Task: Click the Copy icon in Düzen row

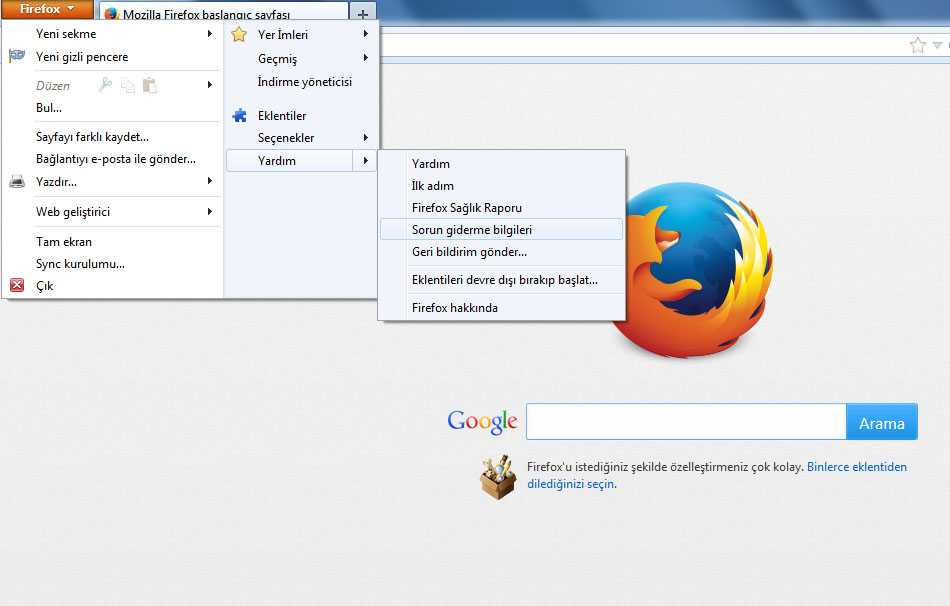Action: [128, 85]
